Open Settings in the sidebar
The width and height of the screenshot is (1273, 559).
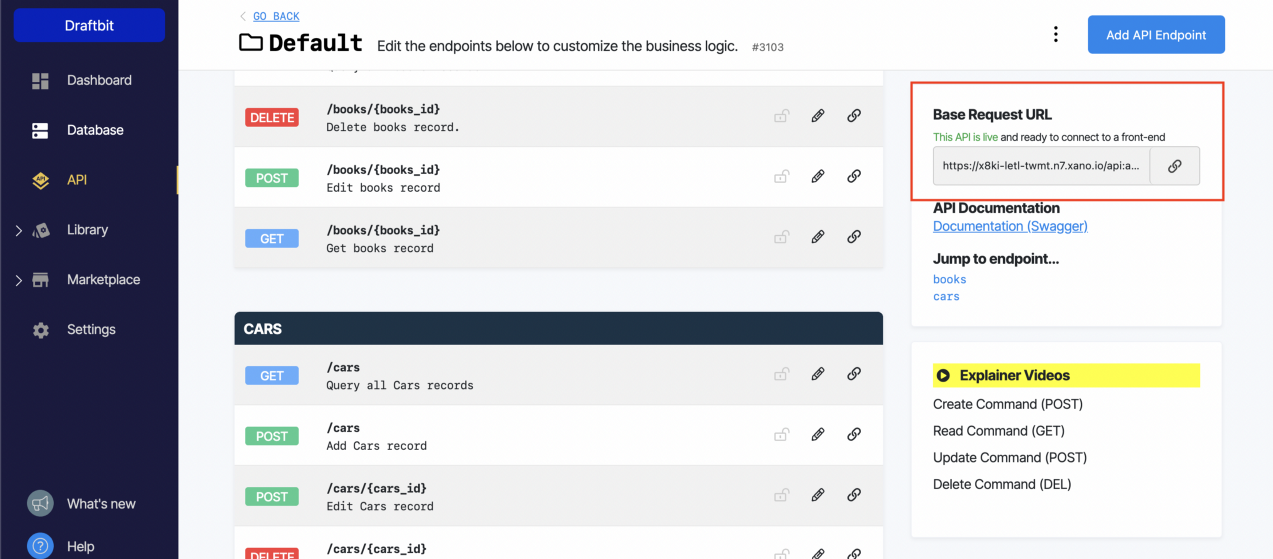(90, 329)
